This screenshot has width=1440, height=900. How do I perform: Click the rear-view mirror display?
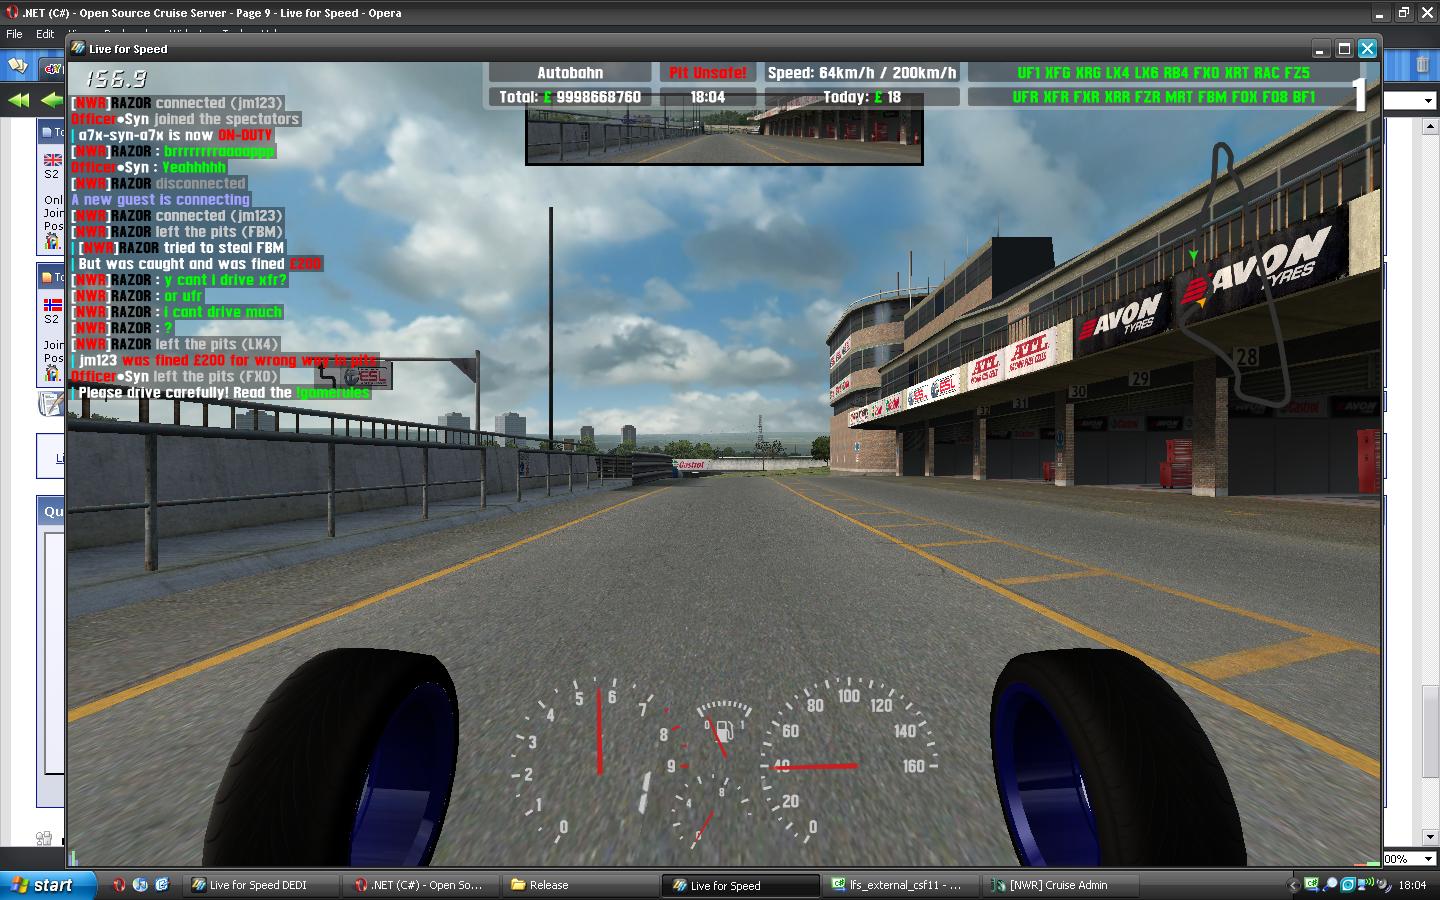pos(724,136)
